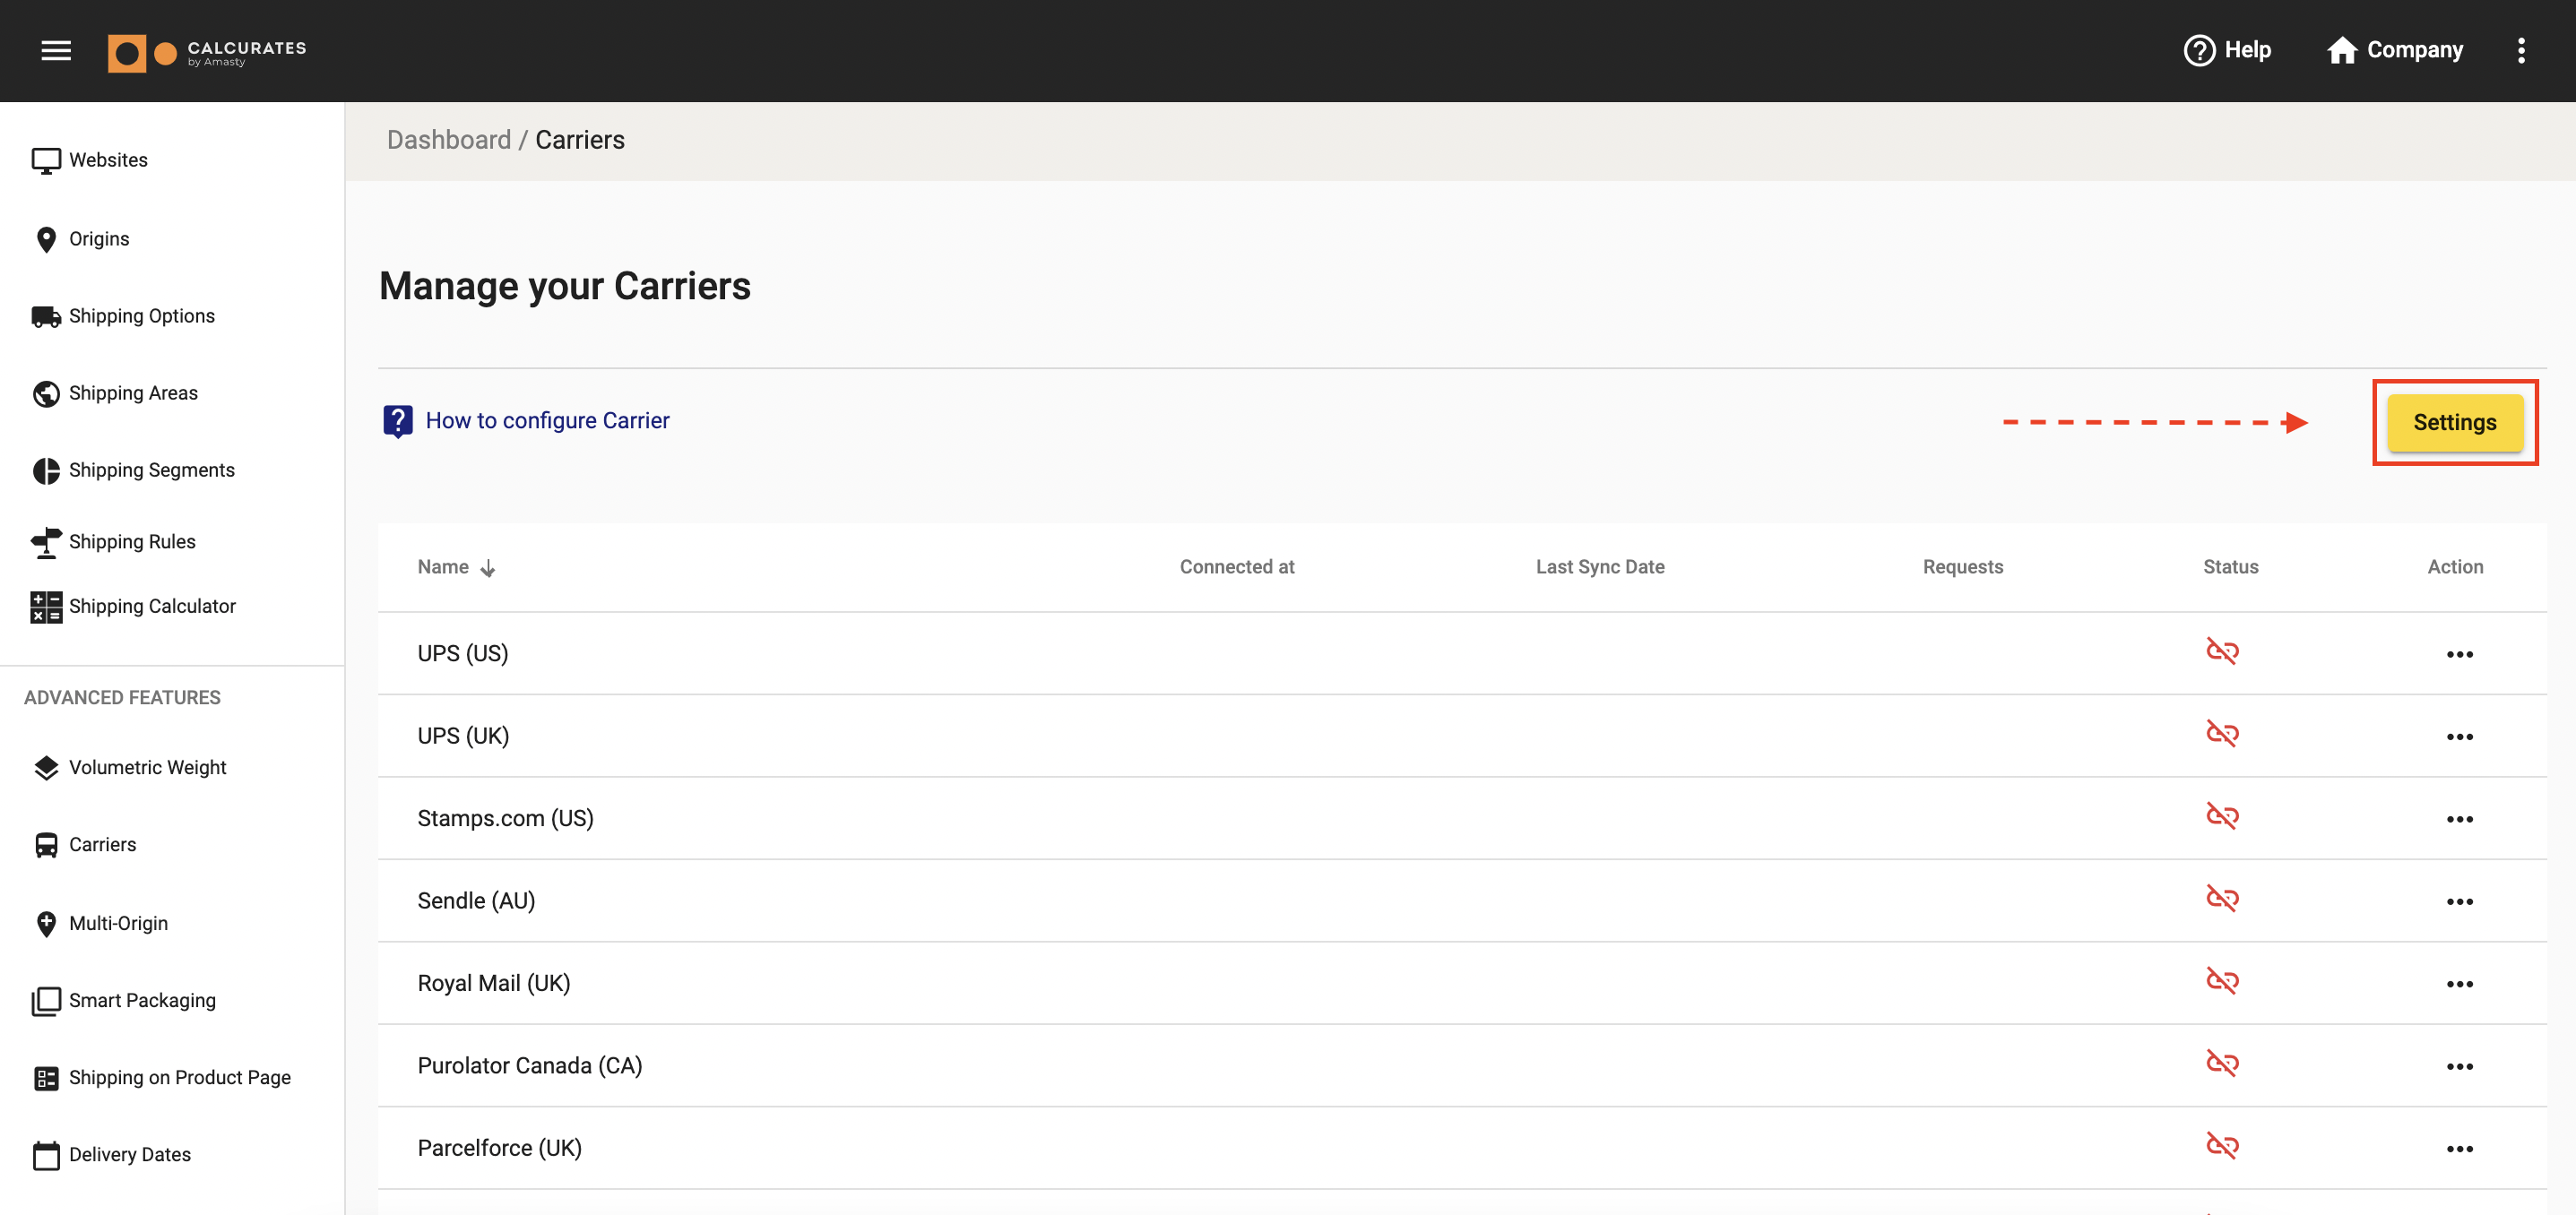Open action menu for UPS (US) row

[x=2459, y=655]
